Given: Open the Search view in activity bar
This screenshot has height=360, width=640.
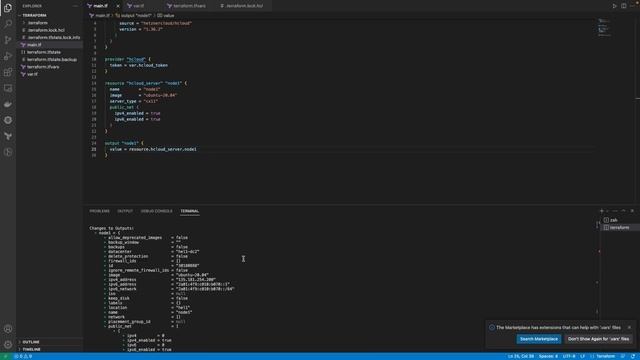Looking at the screenshot, I should point(8,24).
